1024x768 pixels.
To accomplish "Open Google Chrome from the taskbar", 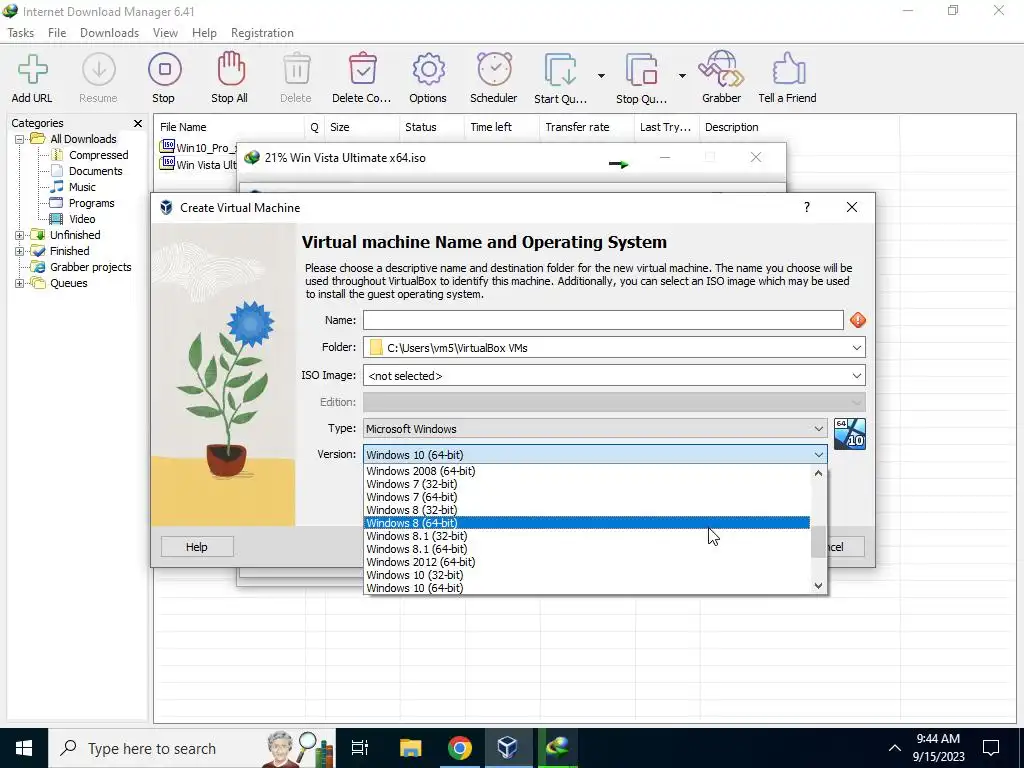I will coord(460,748).
